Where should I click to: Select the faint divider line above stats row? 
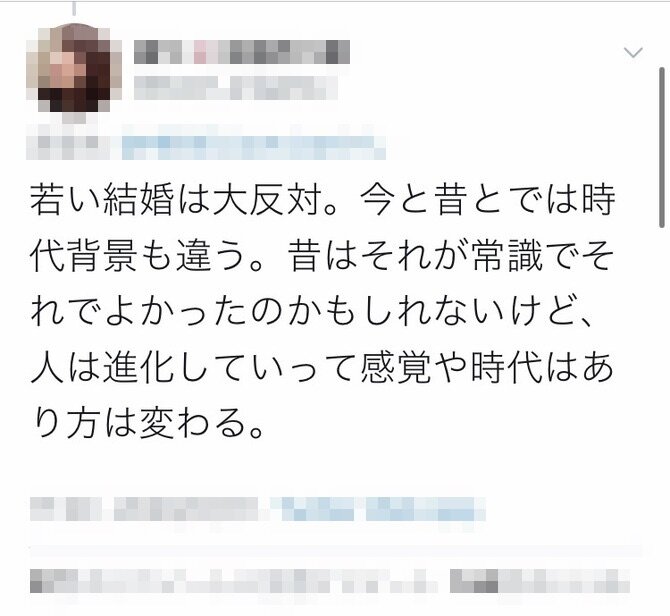(336, 549)
